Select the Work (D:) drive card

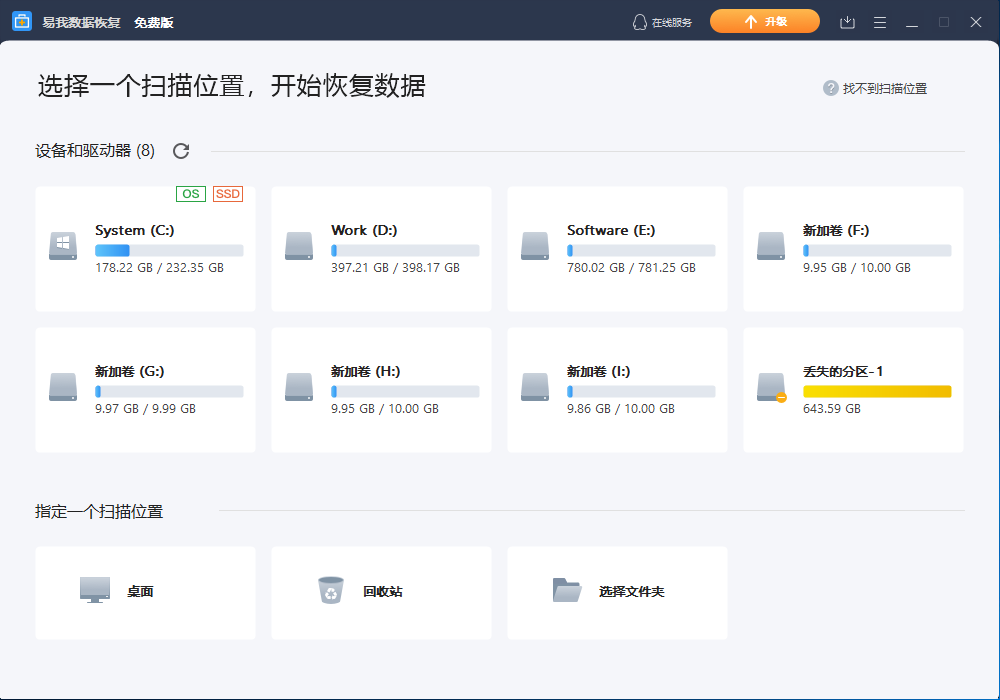coord(381,249)
